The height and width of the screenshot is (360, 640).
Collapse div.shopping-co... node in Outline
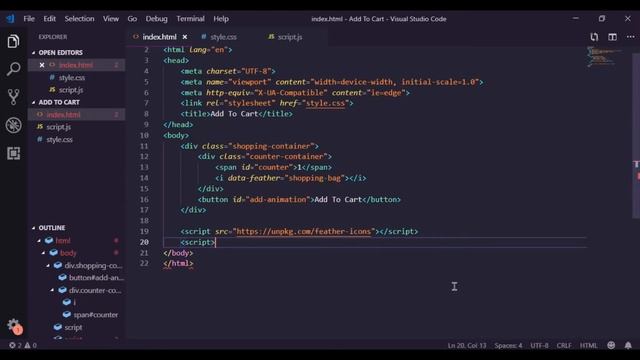[48, 265]
